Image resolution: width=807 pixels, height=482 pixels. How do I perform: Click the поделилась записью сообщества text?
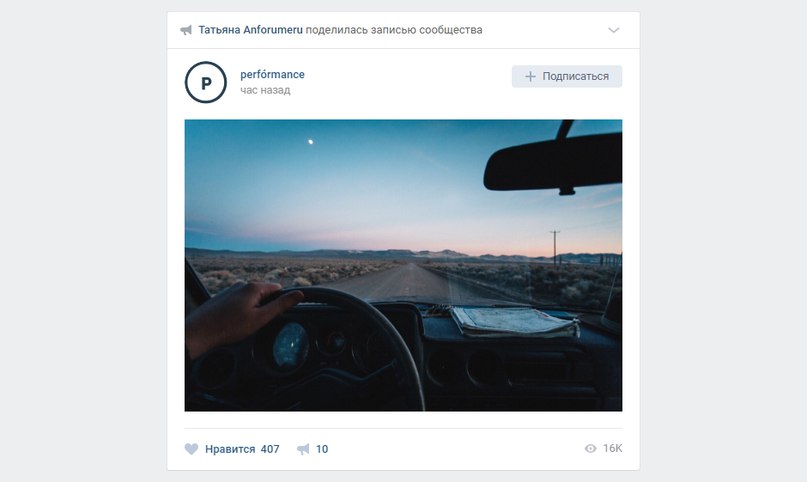pos(394,30)
